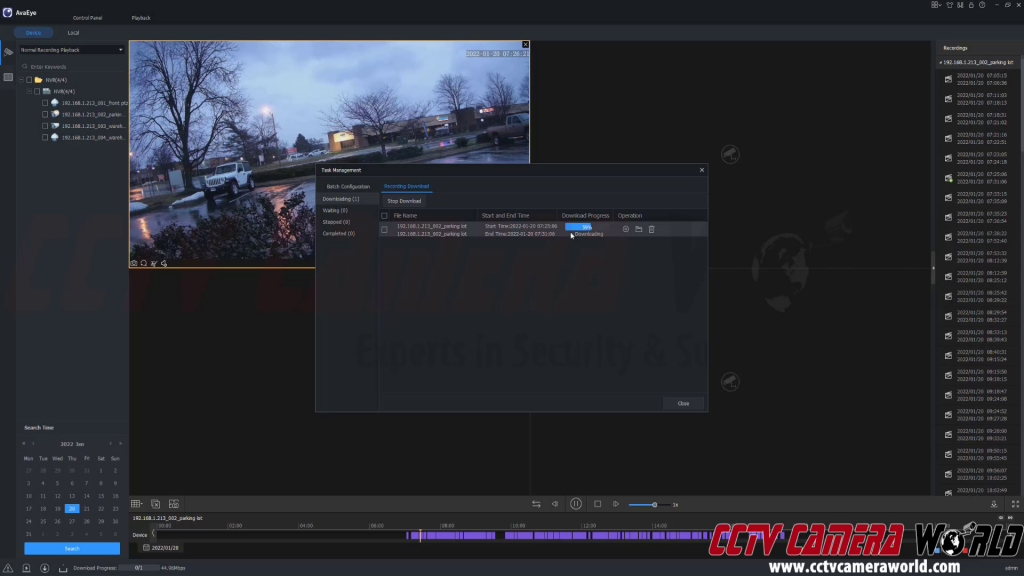Click the blue Search button
1024x576 pixels.
pyautogui.click(x=72, y=549)
